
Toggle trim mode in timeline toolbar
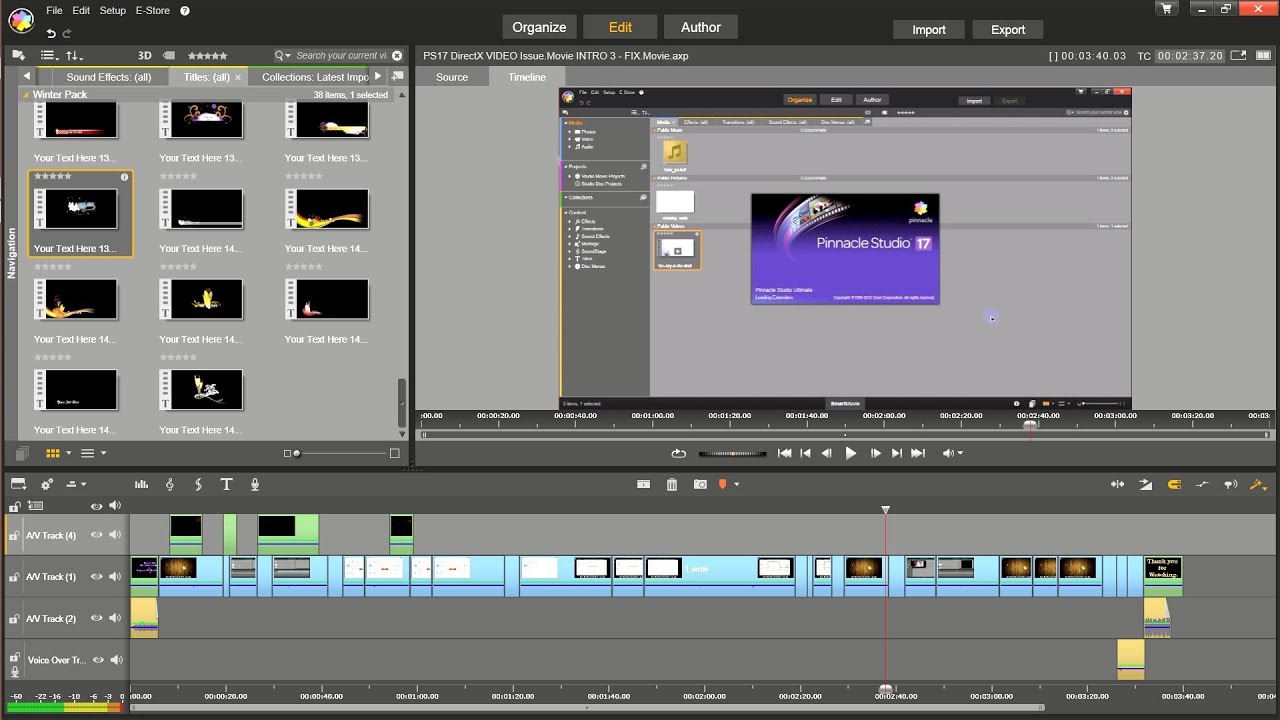[1117, 484]
